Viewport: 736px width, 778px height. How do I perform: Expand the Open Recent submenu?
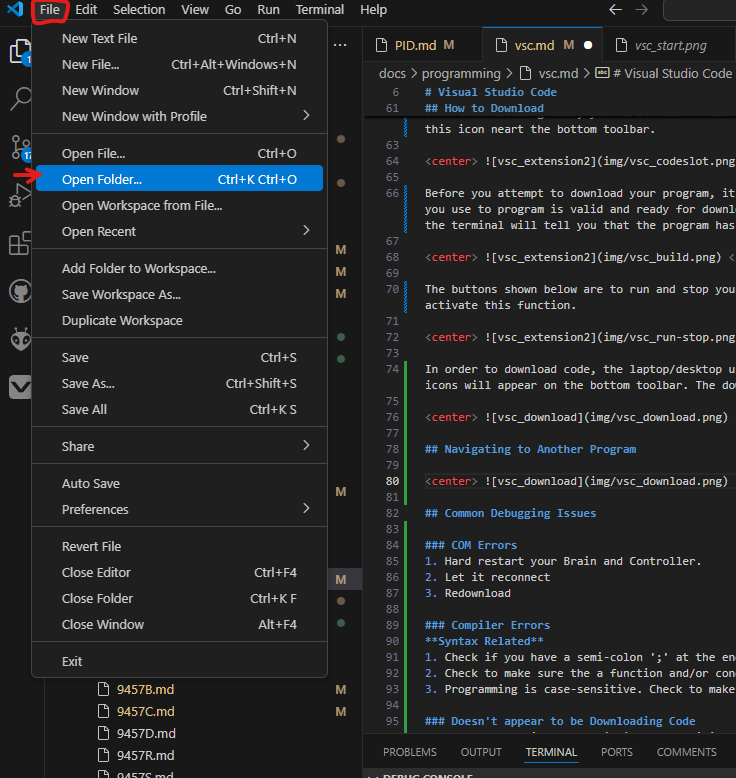pos(179,231)
